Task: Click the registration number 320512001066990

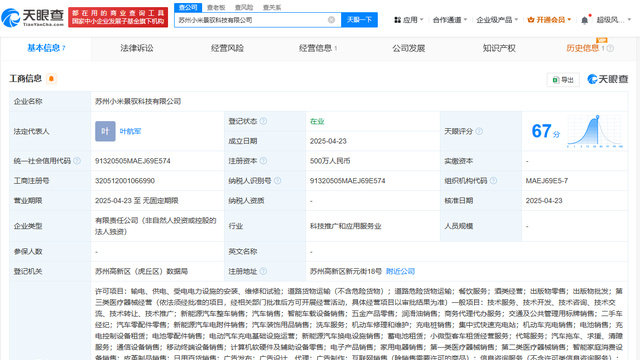Action: (x=124, y=181)
